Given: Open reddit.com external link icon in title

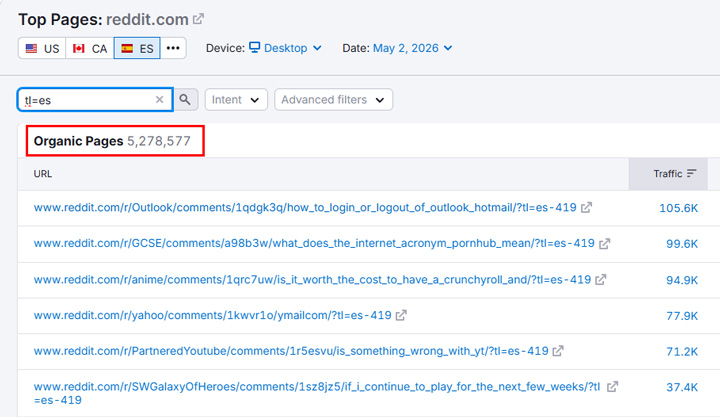Looking at the screenshot, I should pyautogui.click(x=198, y=19).
